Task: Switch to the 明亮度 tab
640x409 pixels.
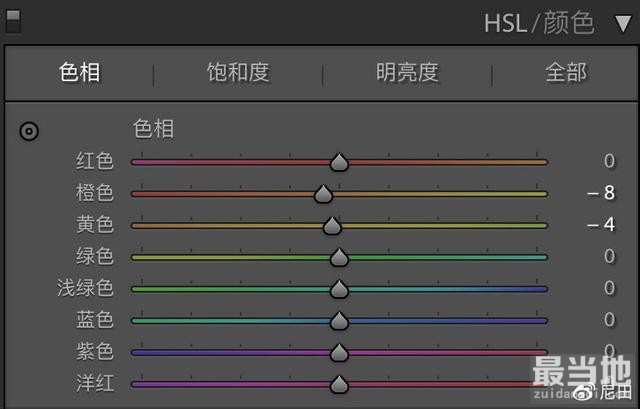Action: click(x=407, y=72)
